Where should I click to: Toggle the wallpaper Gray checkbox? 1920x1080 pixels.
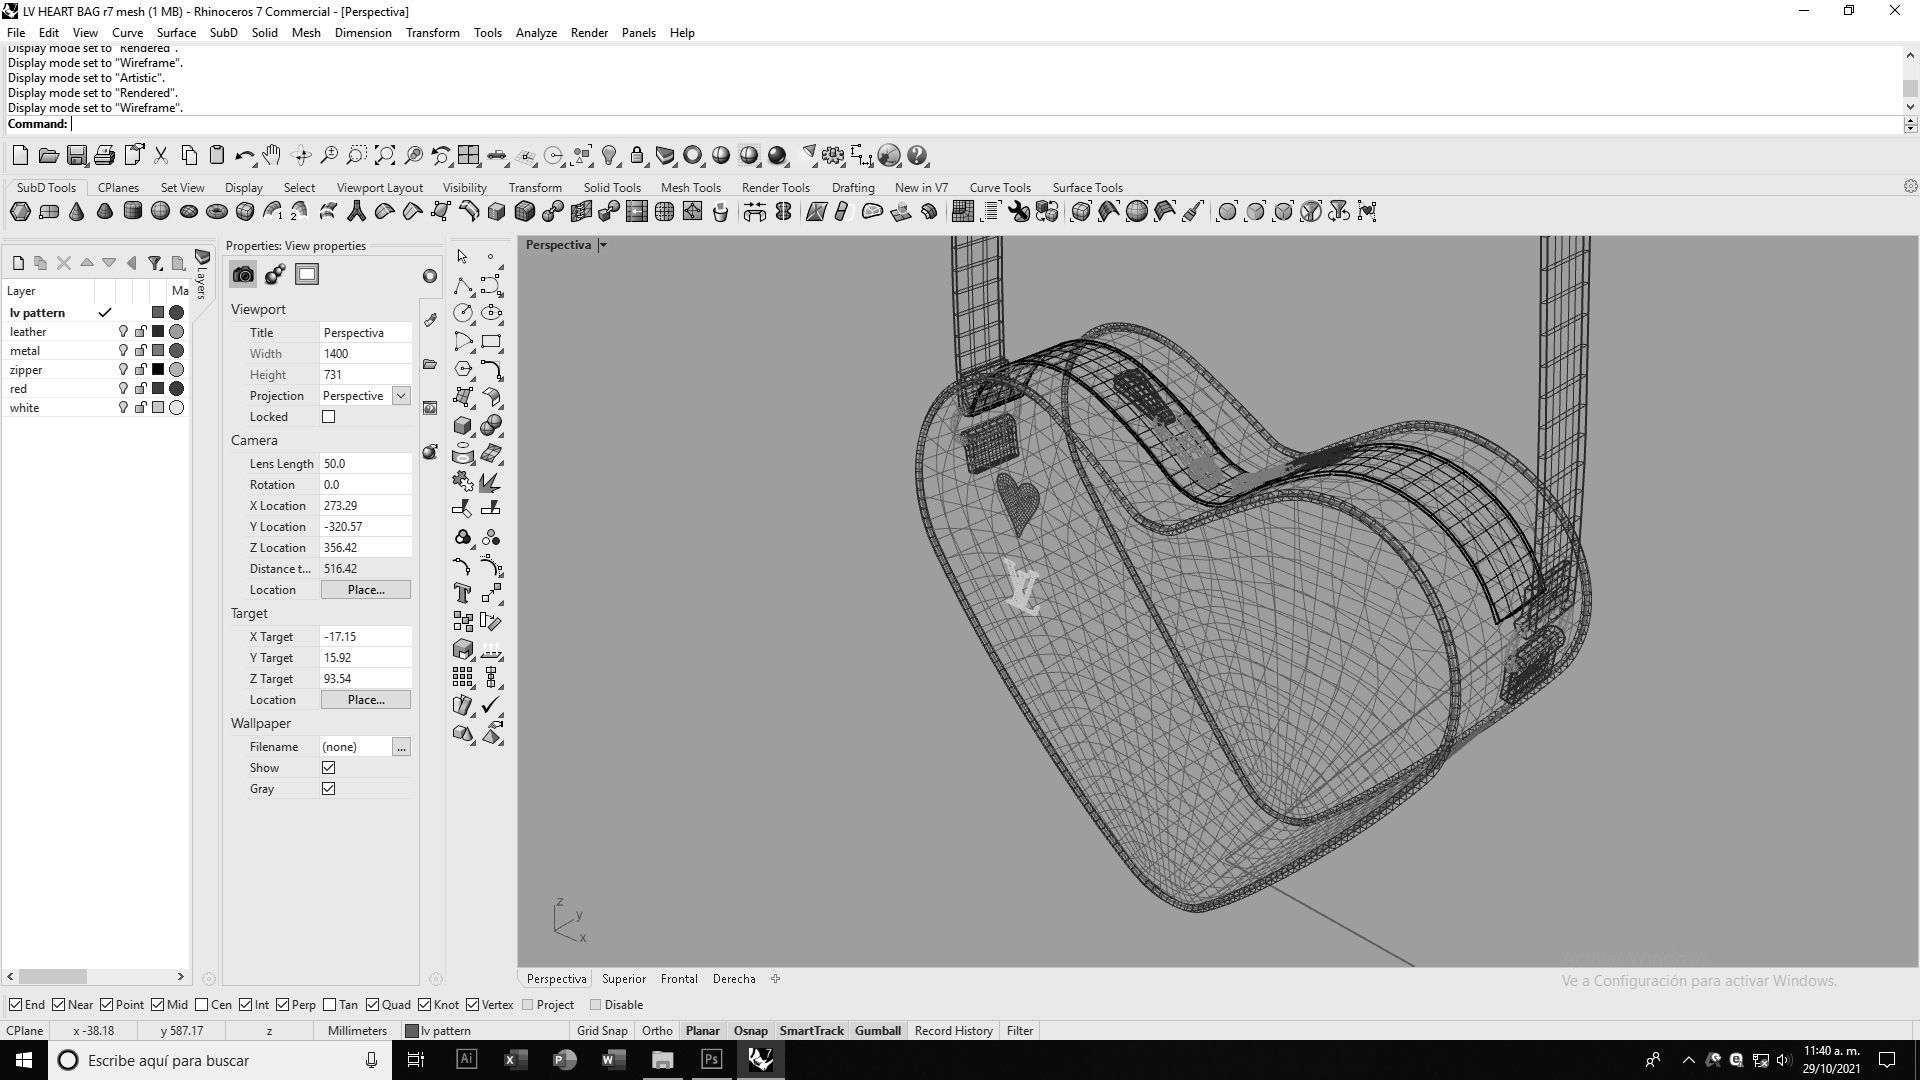pos(328,789)
